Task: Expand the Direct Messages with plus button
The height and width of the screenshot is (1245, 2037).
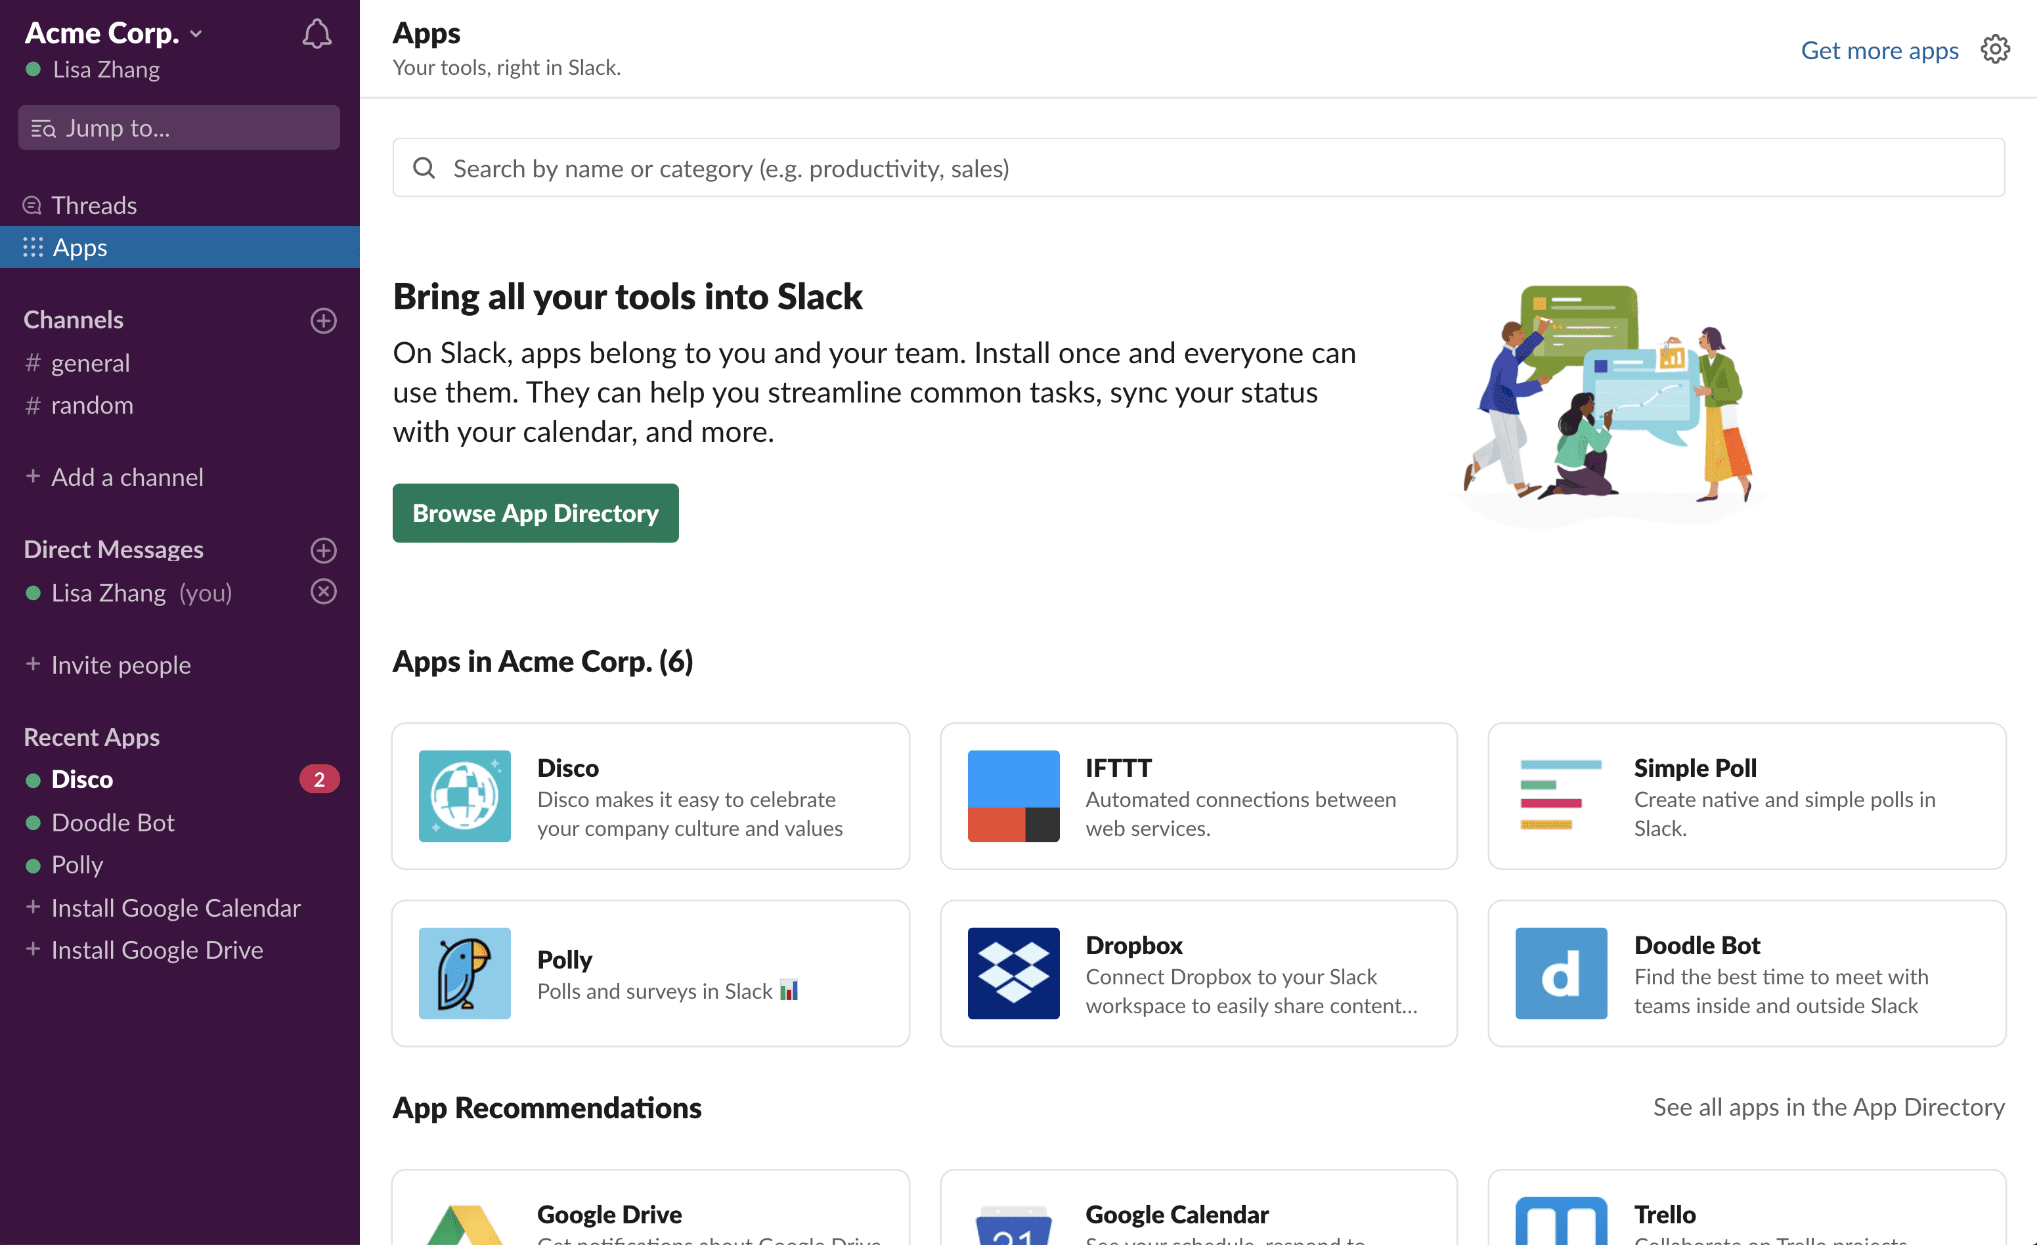Action: click(323, 550)
